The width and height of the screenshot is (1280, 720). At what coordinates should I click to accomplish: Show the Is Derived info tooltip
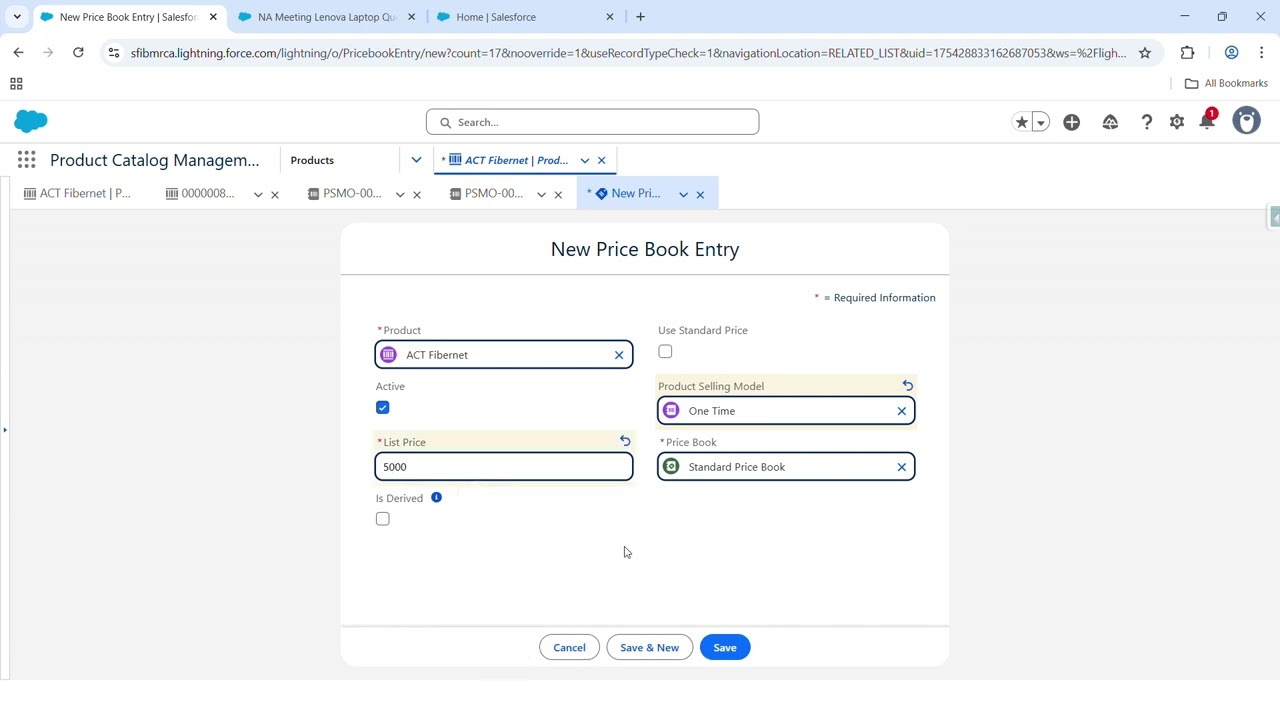pos(436,497)
